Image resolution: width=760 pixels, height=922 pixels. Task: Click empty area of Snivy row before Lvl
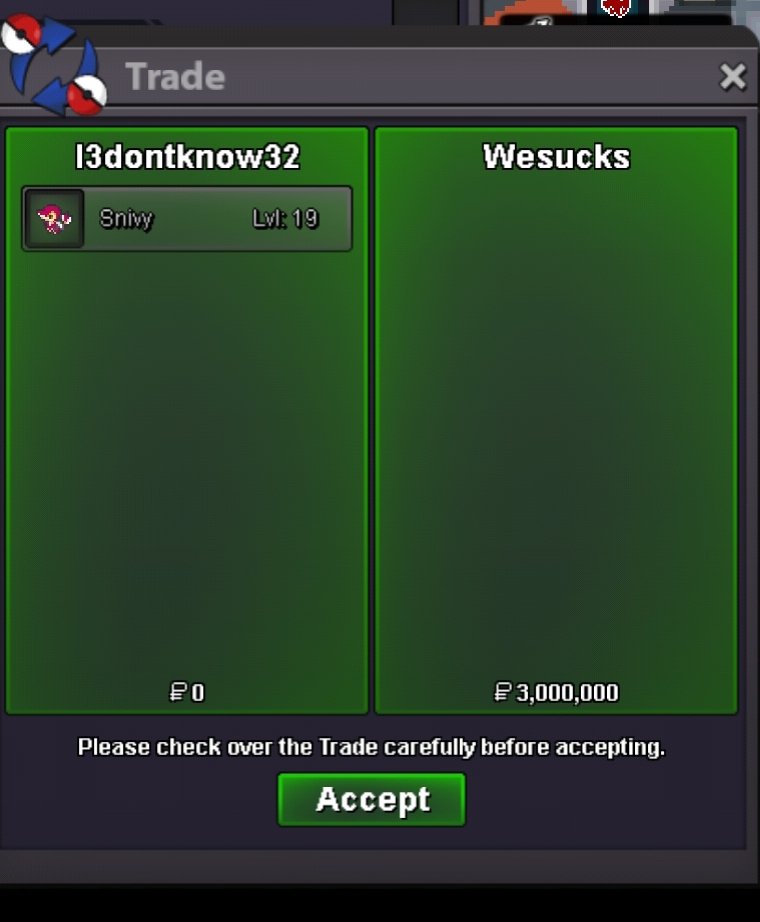click(203, 219)
